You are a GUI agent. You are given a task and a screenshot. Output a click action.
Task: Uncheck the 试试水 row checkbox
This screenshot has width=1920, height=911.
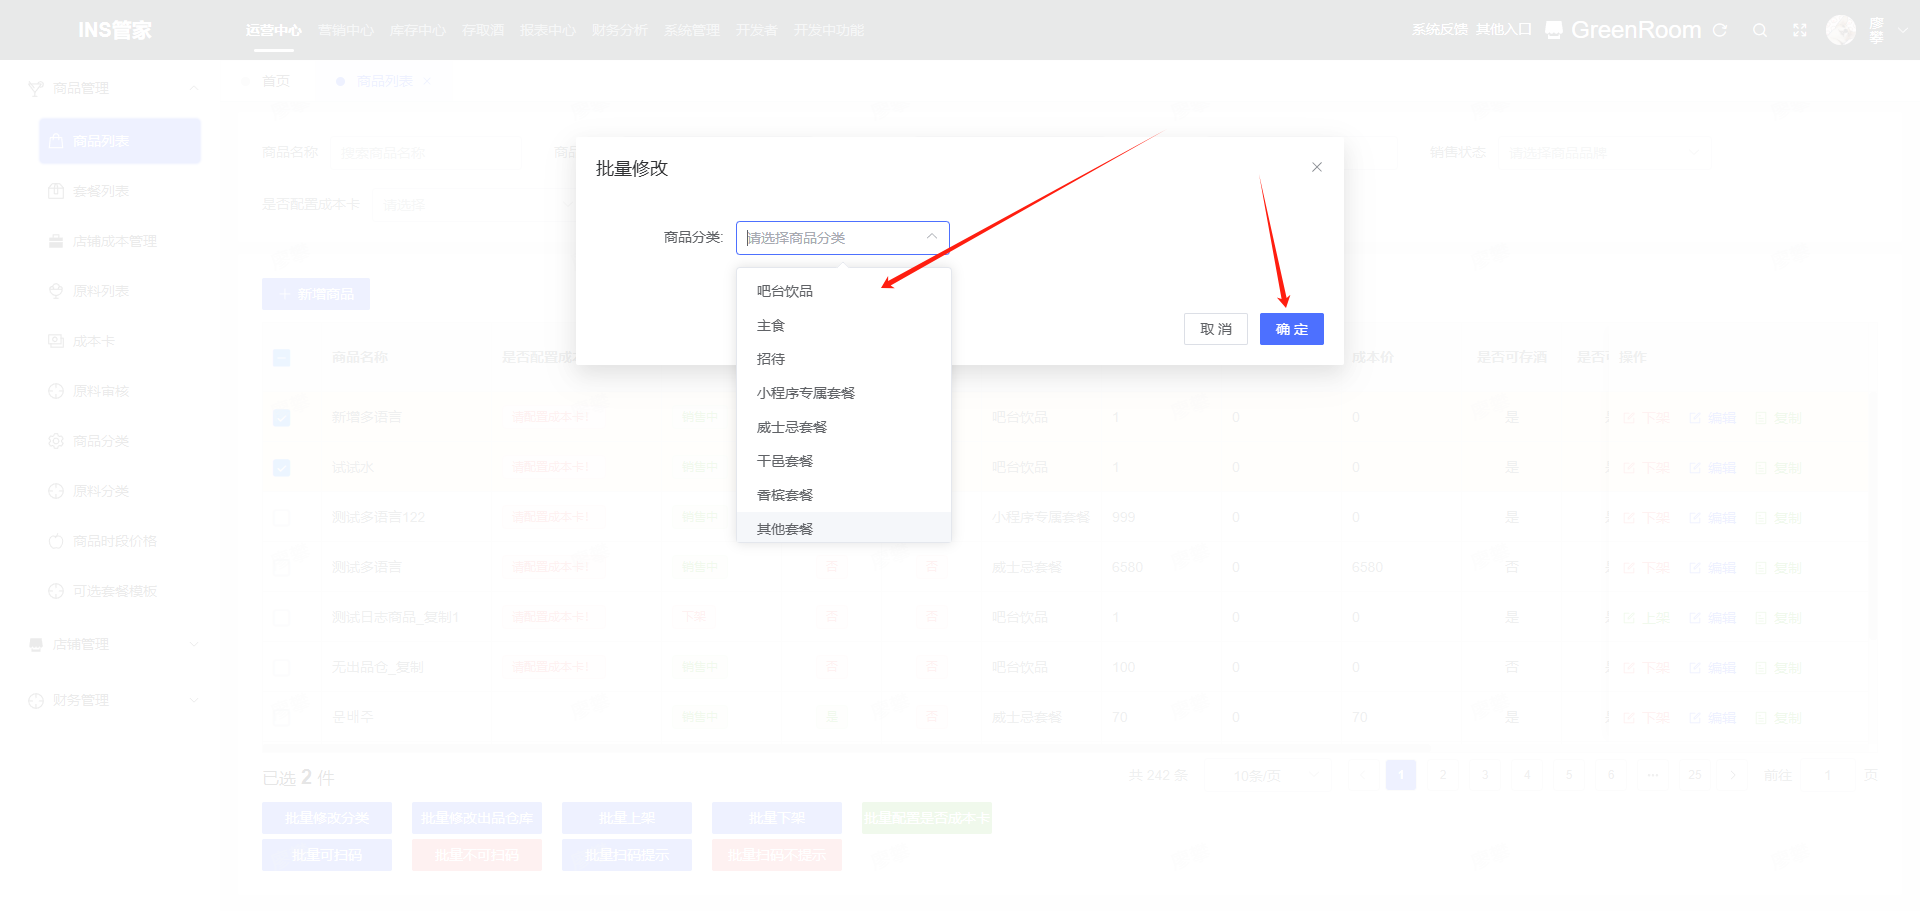281,467
